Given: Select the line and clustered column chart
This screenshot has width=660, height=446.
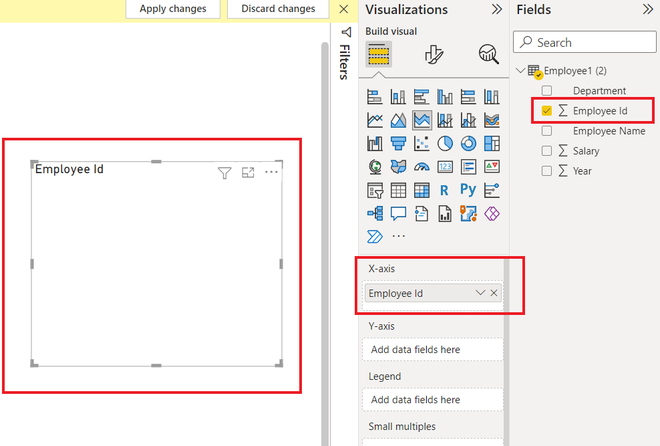Looking at the screenshot, I should 468,120.
